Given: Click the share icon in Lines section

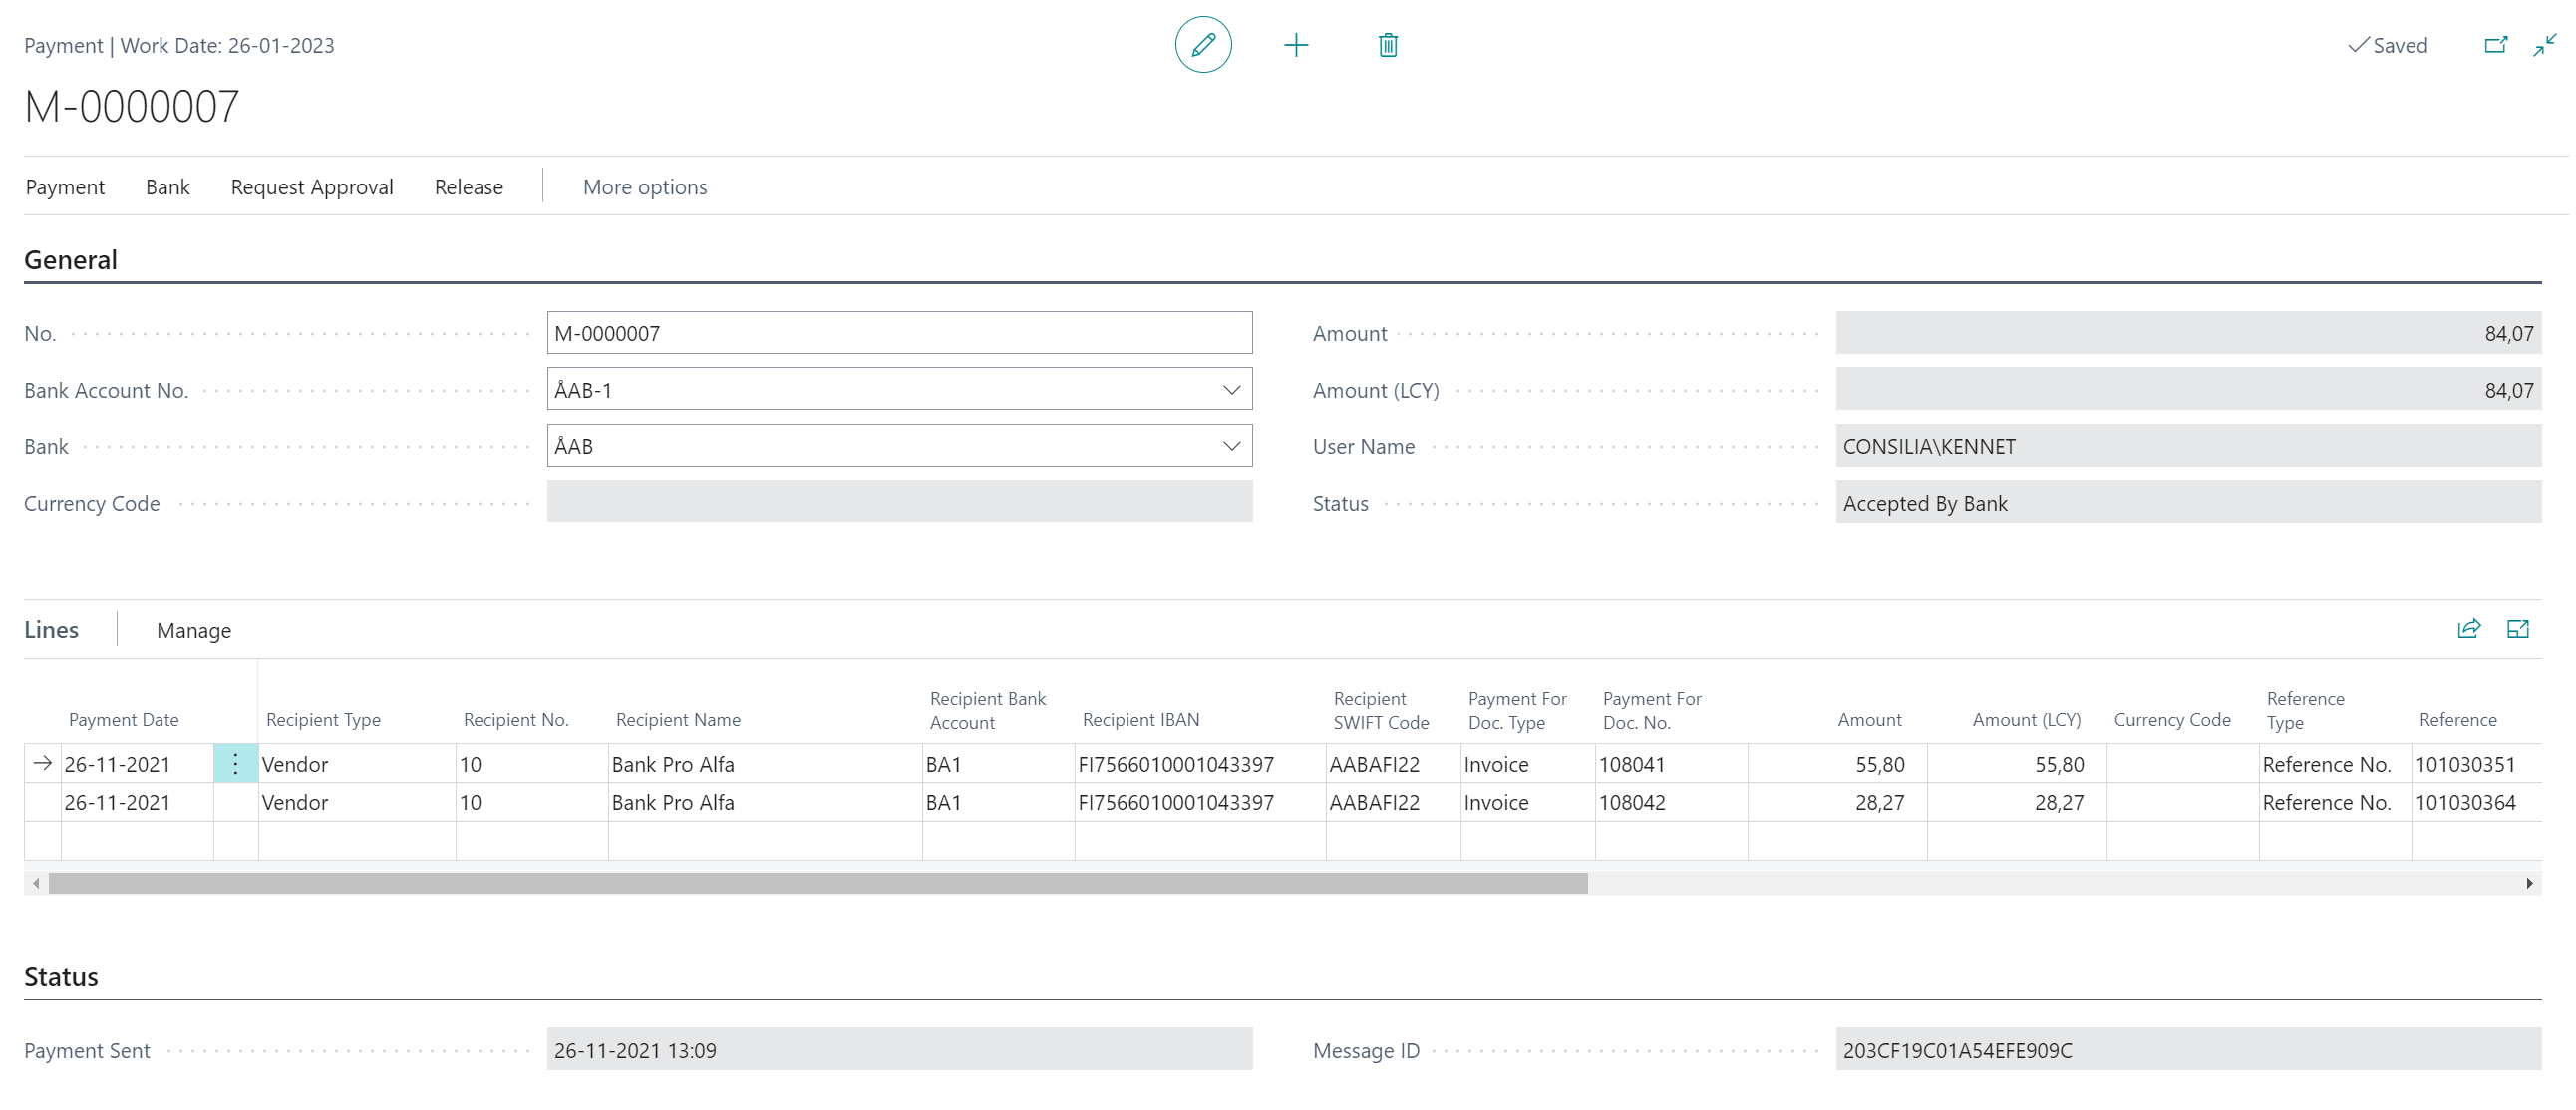Looking at the screenshot, I should point(2469,629).
